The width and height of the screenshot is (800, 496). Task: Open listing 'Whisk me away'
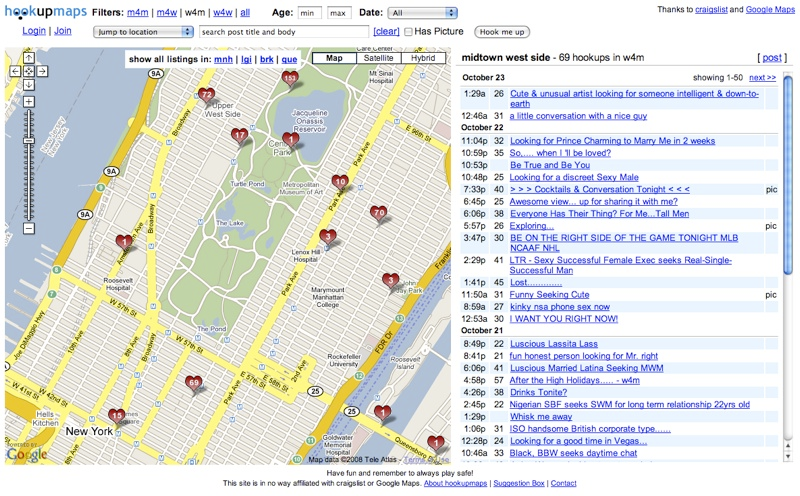click(541, 416)
